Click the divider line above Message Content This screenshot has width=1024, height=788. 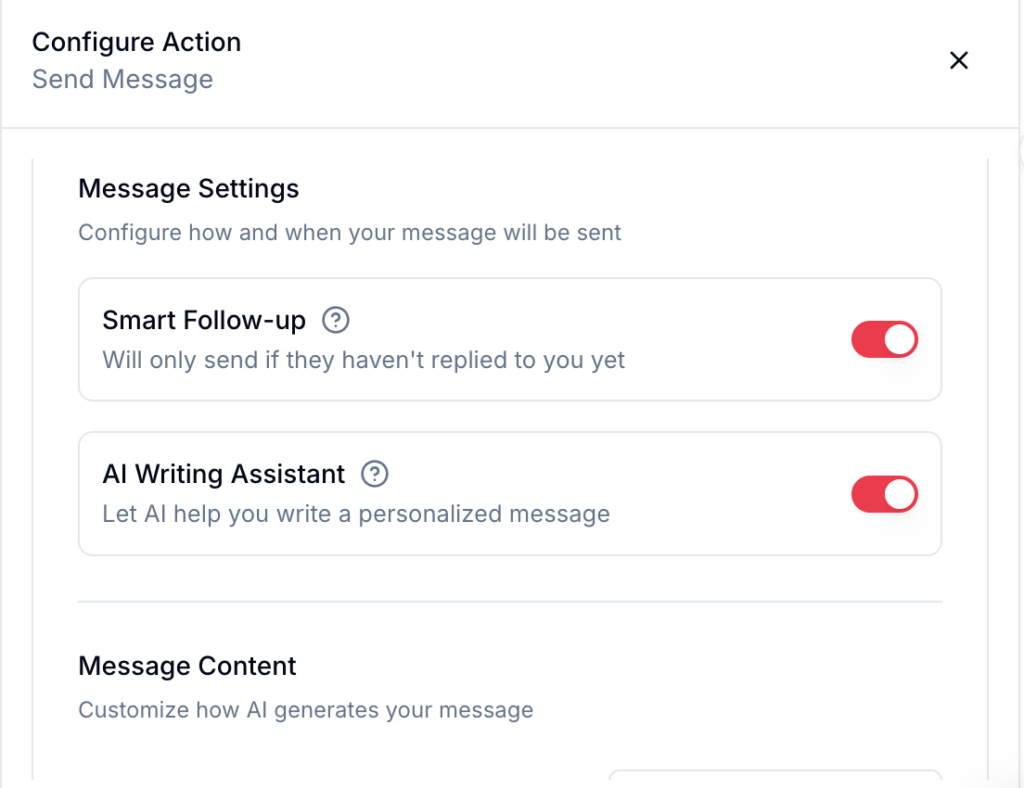pos(510,602)
